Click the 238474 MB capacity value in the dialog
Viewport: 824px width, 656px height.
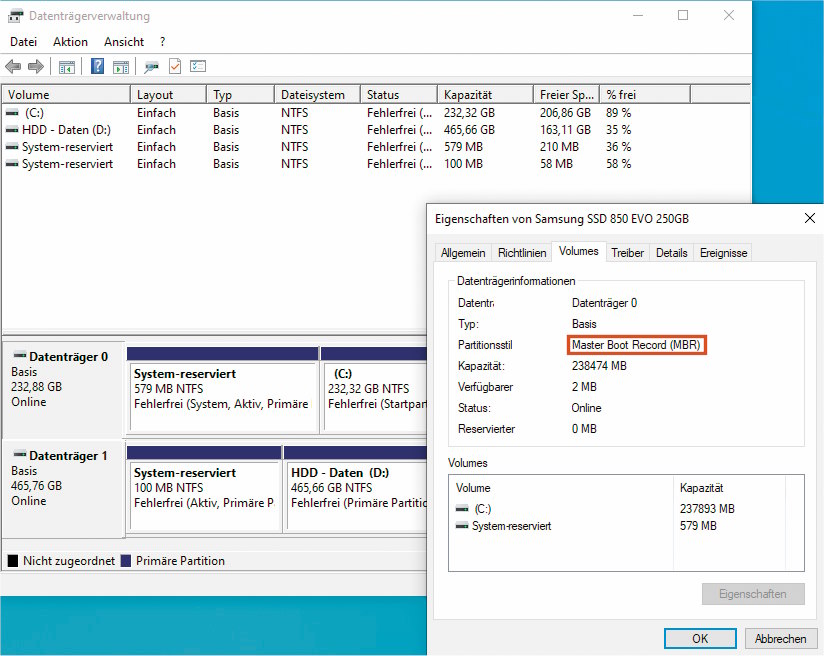[599, 366]
